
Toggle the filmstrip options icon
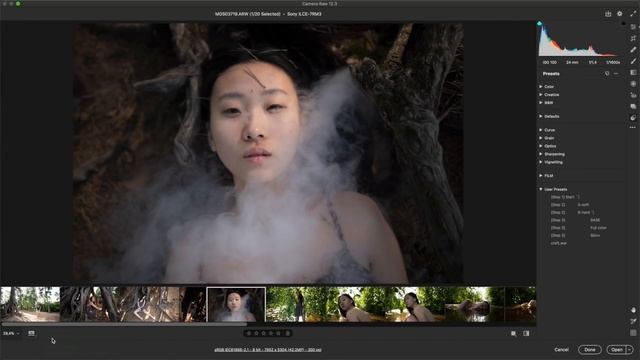click(x=31, y=333)
